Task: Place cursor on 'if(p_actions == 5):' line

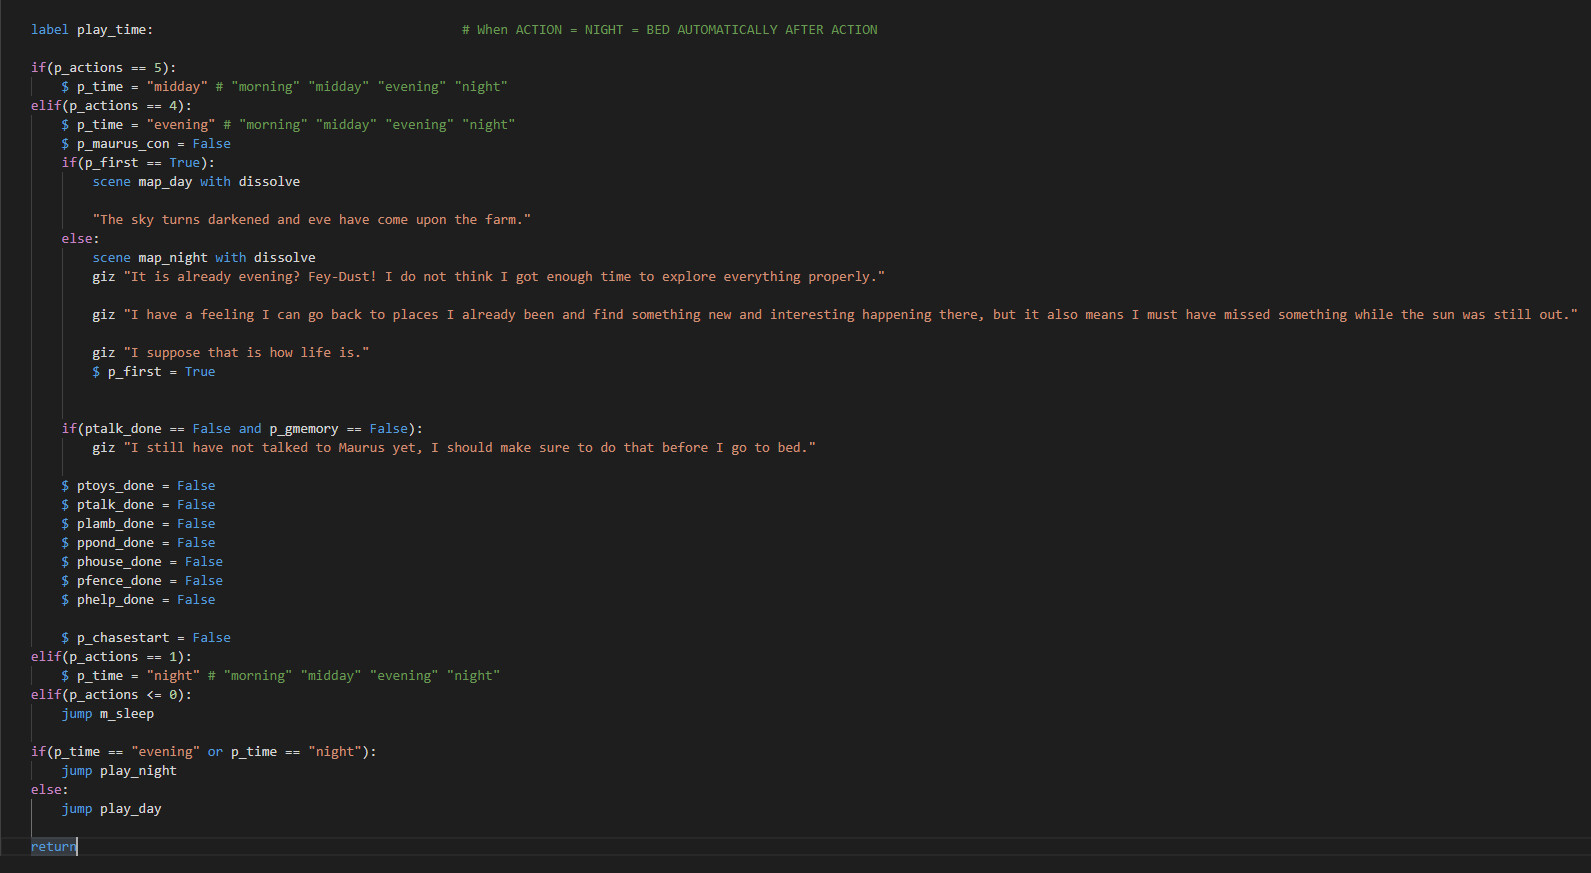Action: click(103, 68)
